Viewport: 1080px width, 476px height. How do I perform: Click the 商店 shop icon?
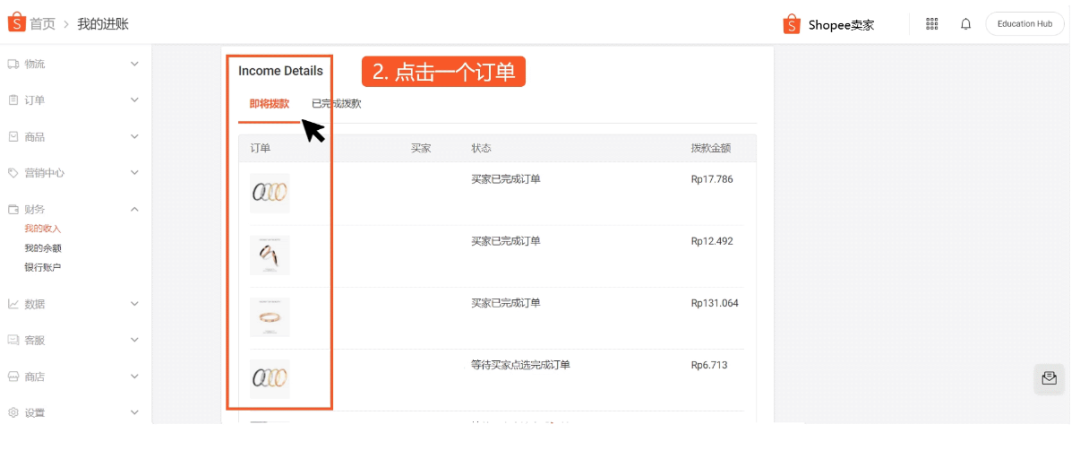[x=13, y=377]
